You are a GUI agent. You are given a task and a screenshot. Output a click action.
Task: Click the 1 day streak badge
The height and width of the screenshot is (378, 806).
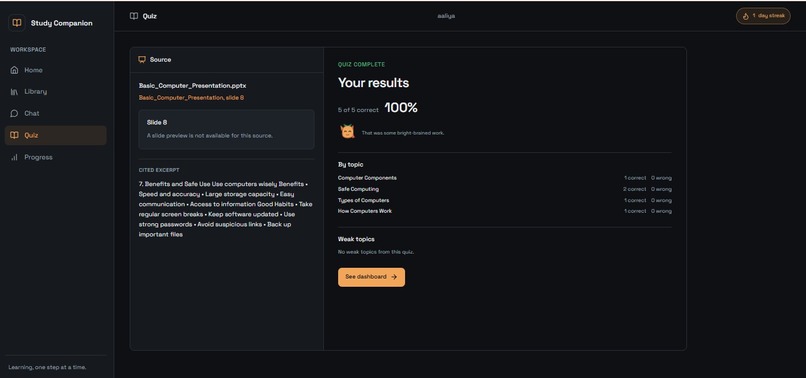click(x=763, y=16)
